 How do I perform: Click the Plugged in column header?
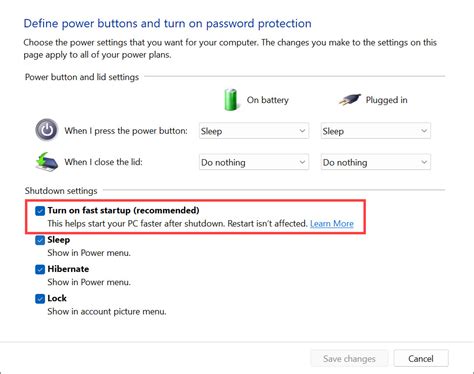(386, 100)
